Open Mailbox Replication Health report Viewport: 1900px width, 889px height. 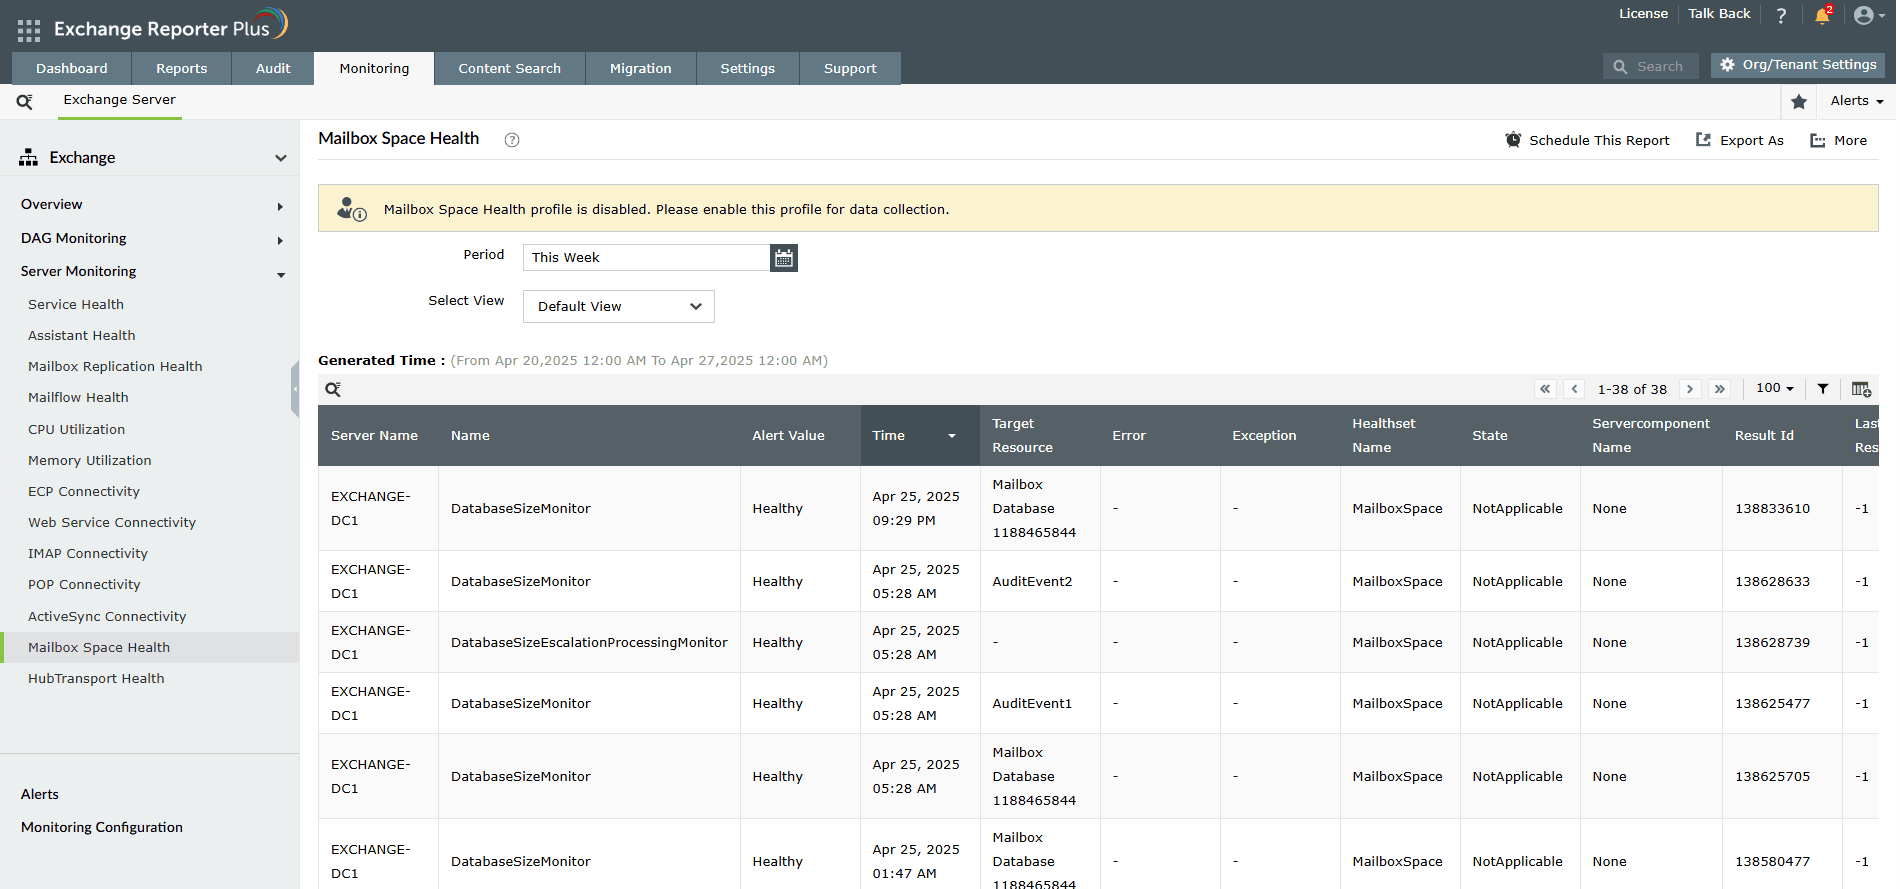pyautogui.click(x=115, y=367)
